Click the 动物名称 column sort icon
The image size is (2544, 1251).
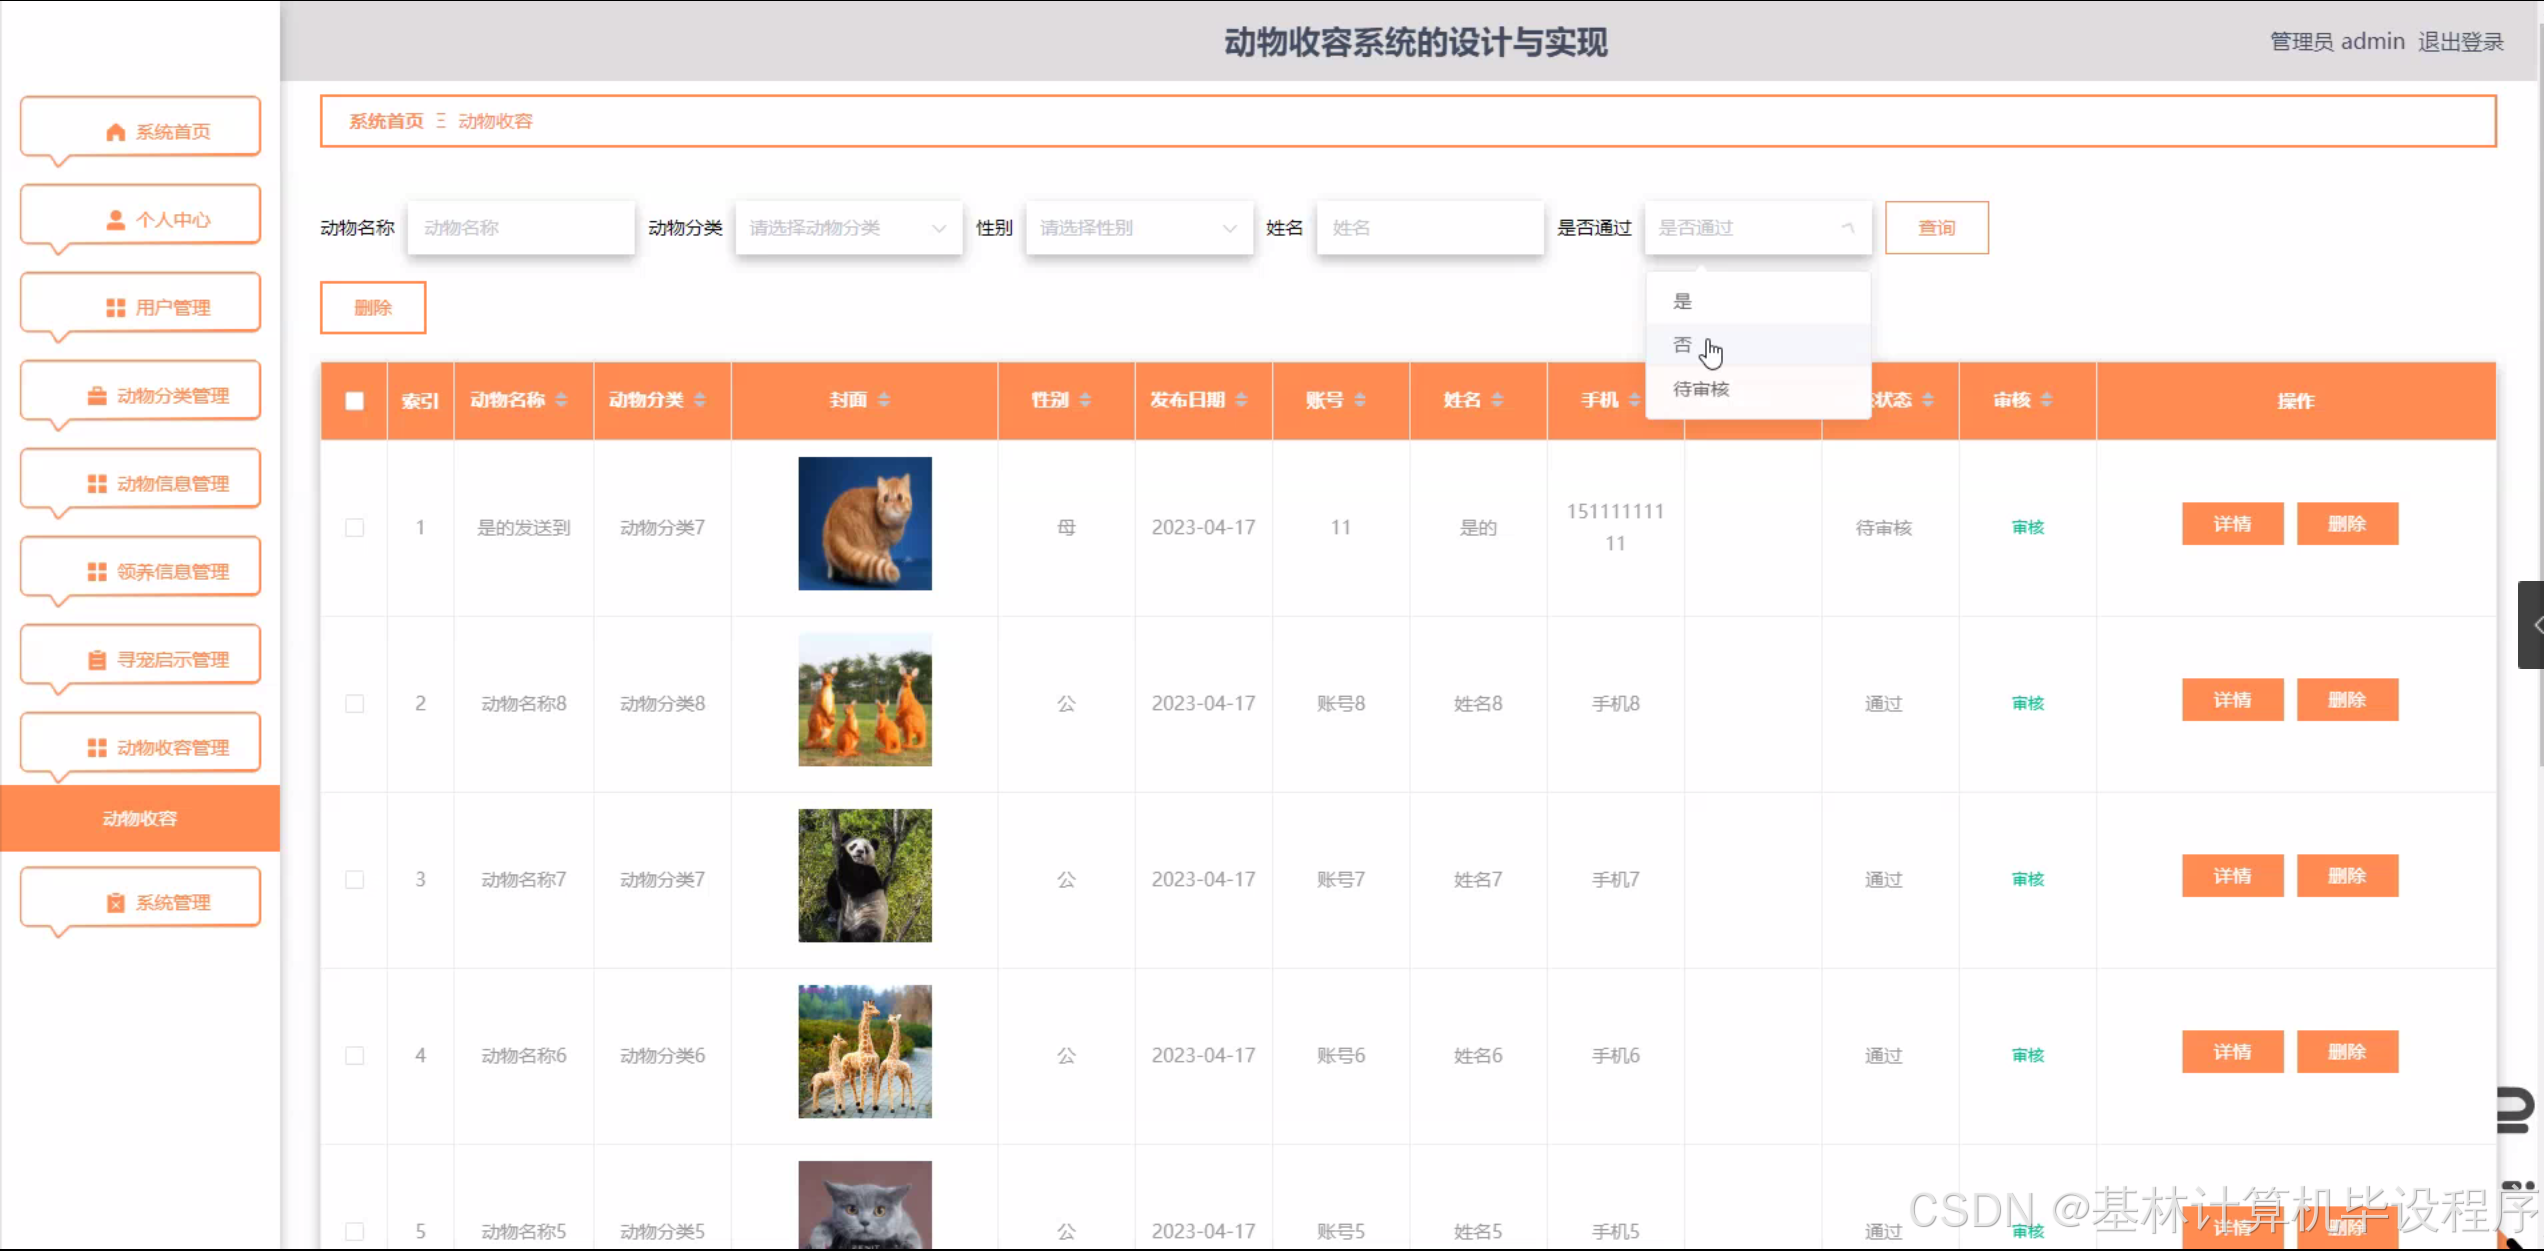click(561, 400)
